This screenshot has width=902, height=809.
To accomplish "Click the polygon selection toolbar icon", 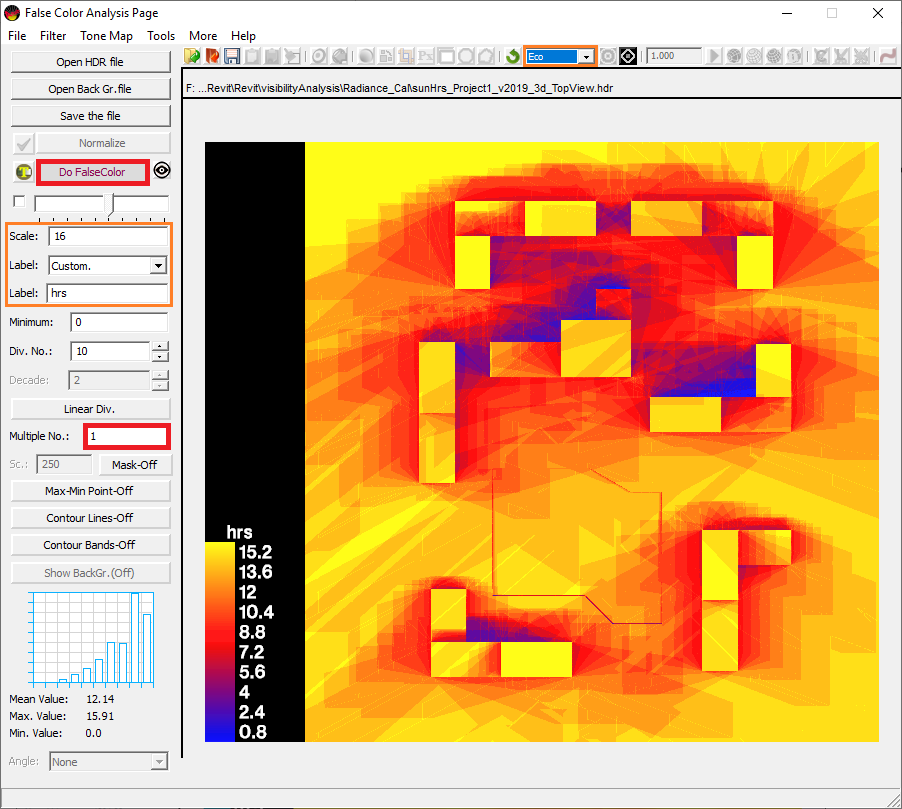I will click(x=486, y=56).
